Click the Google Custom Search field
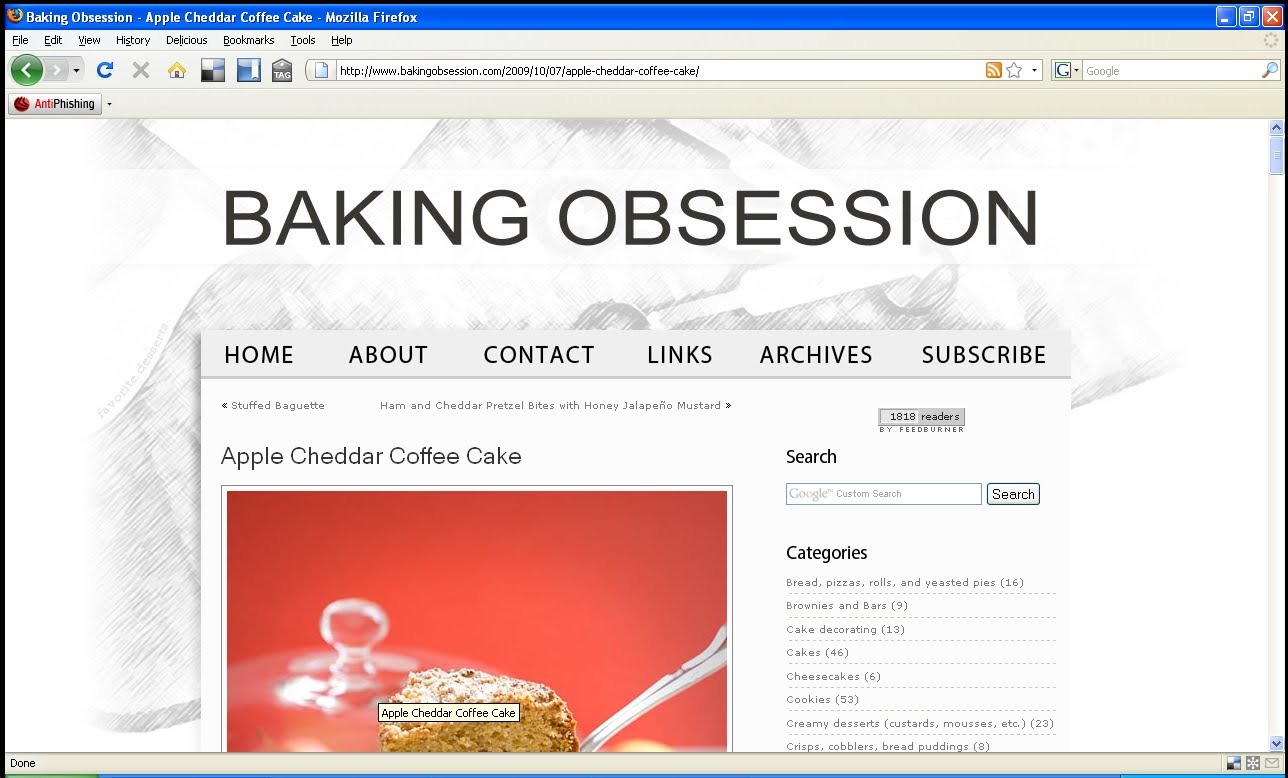 coord(884,494)
